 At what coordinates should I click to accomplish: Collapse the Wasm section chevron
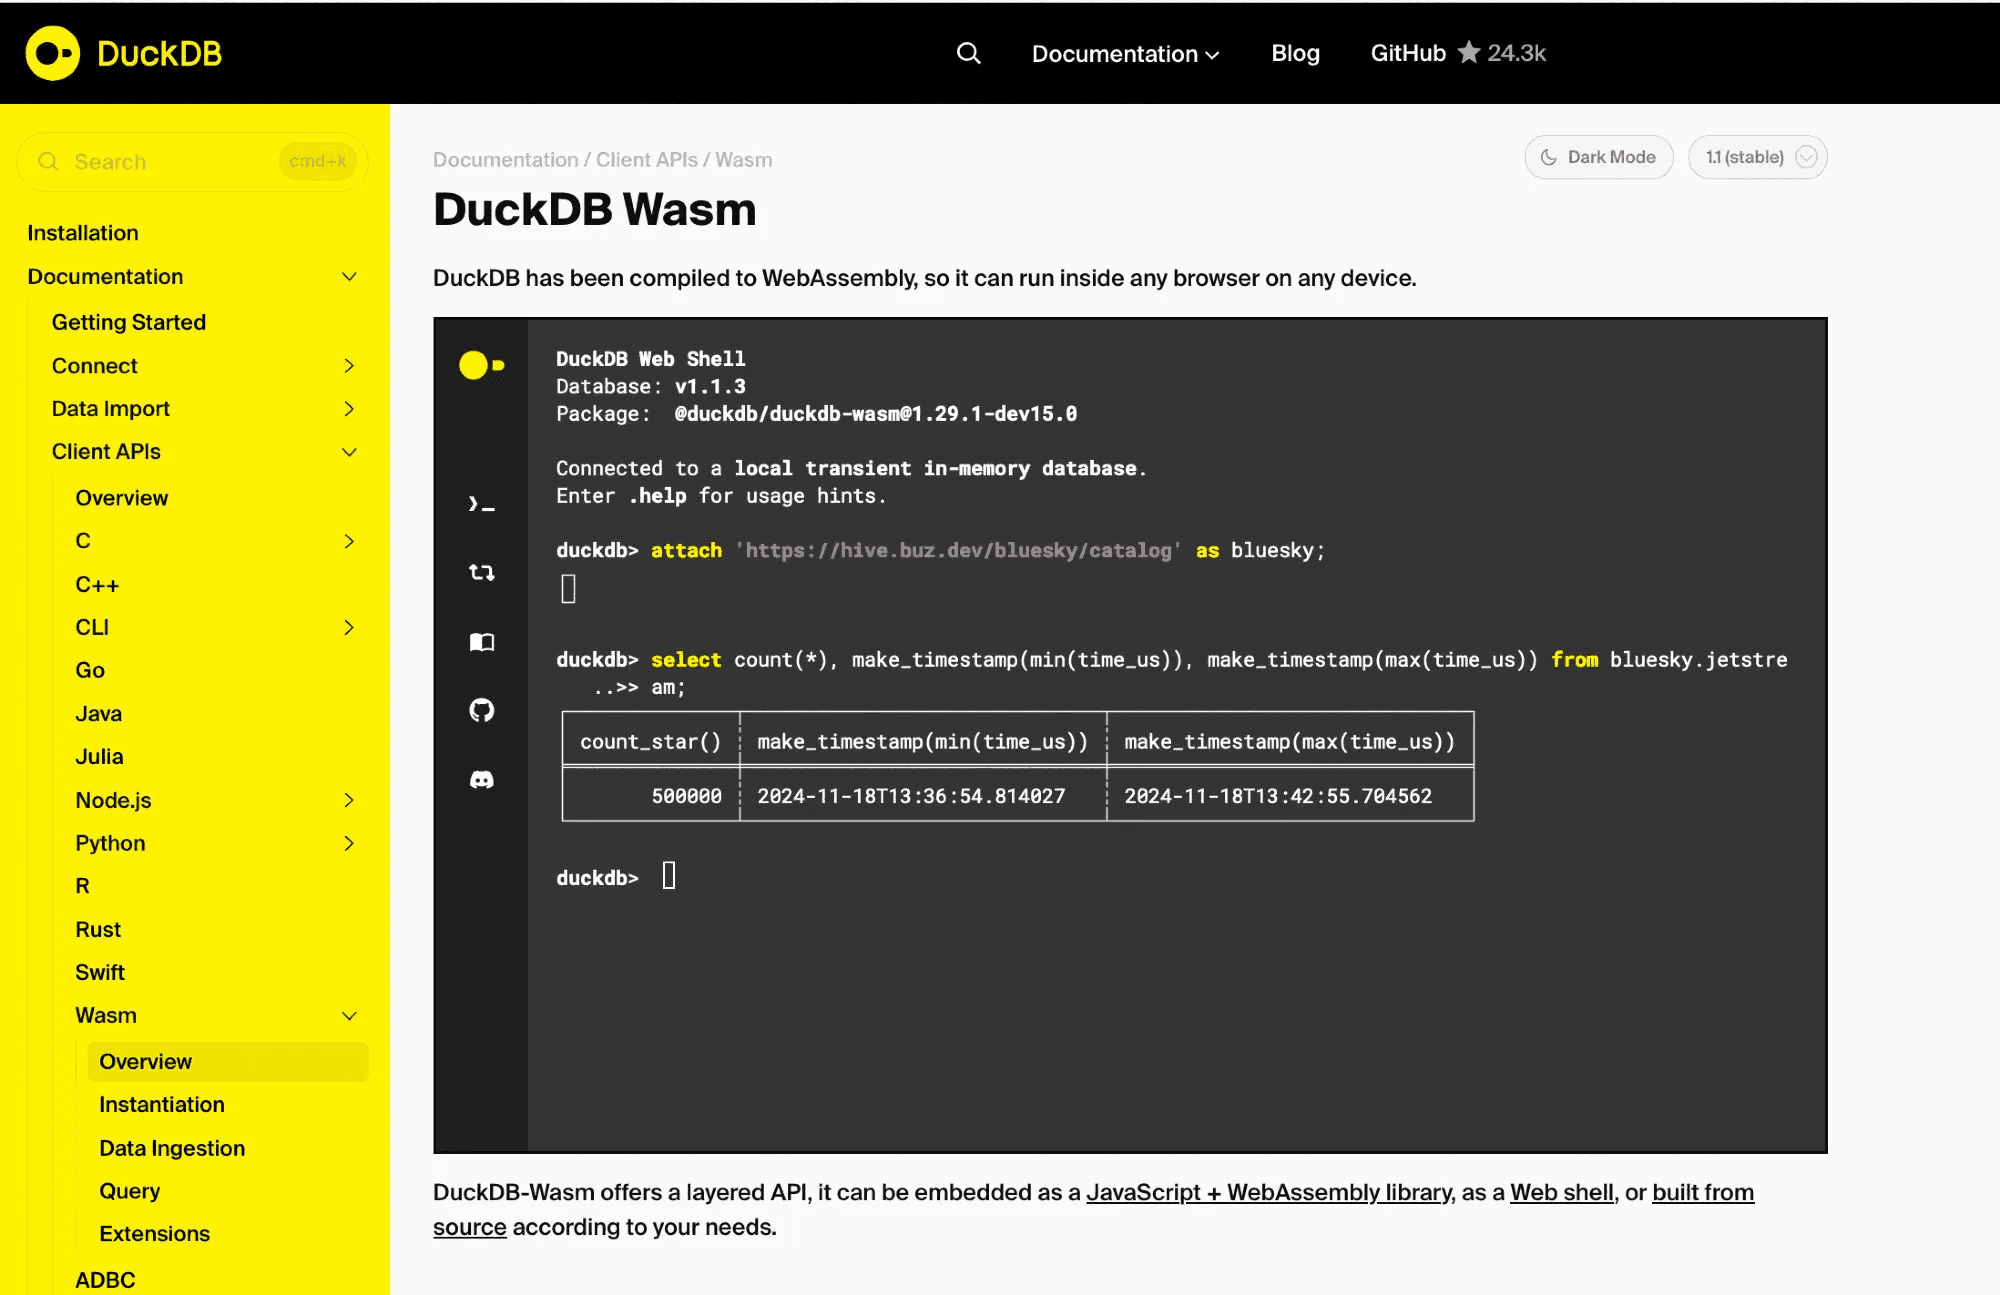(349, 1016)
